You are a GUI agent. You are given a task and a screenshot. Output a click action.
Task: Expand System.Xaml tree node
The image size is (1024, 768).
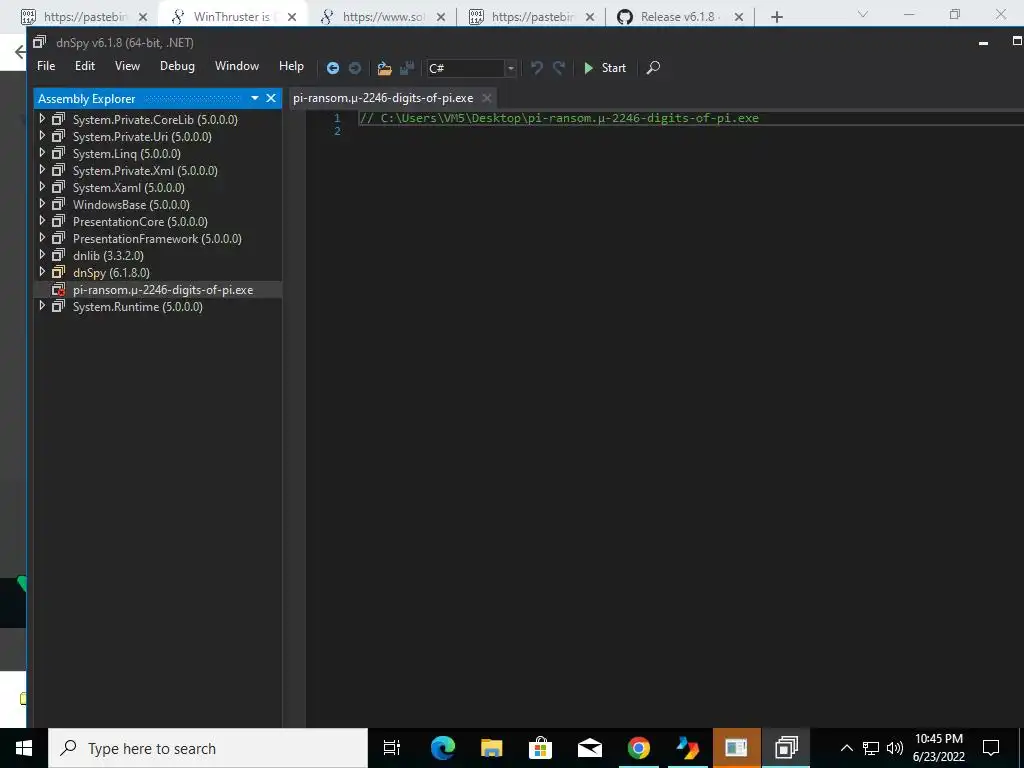pyautogui.click(x=42, y=187)
